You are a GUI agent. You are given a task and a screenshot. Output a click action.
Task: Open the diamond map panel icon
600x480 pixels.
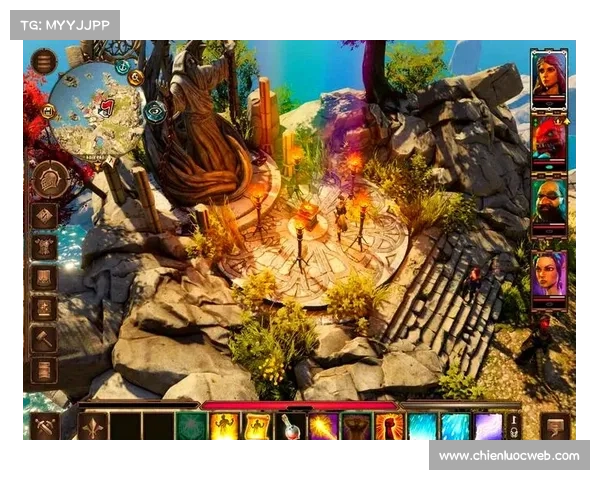44,216
